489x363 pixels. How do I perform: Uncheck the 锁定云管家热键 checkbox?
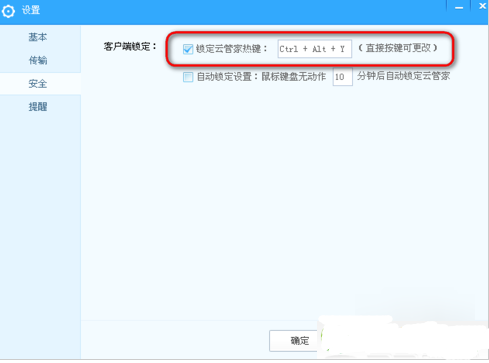click(x=188, y=49)
